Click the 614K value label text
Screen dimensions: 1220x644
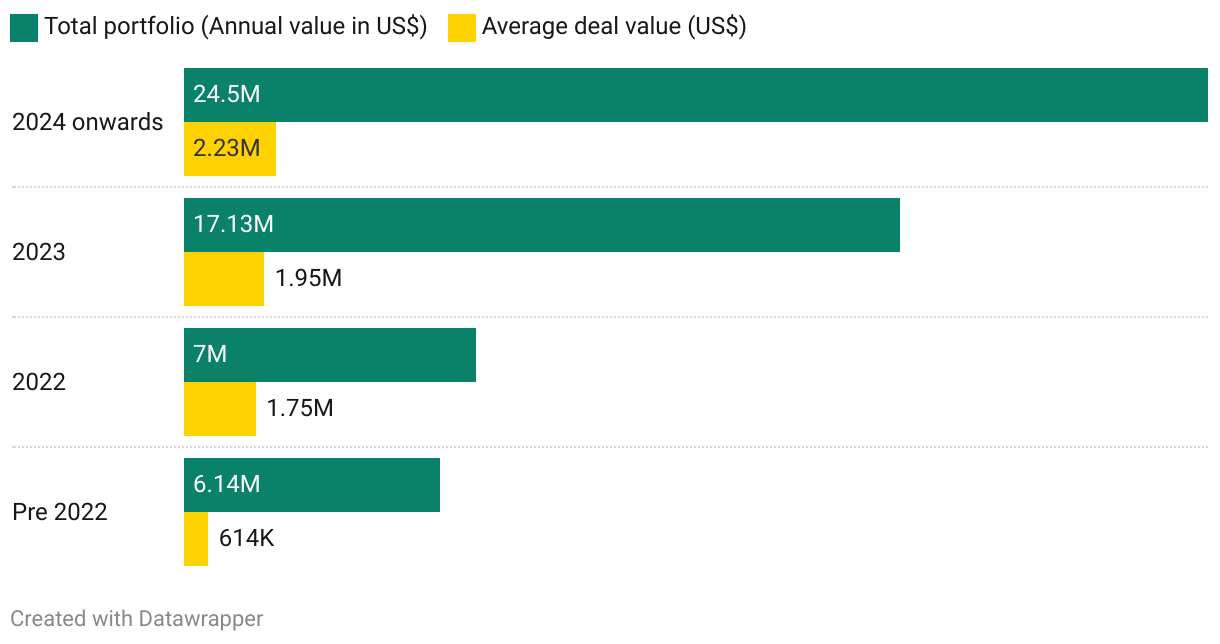[247, 539]
